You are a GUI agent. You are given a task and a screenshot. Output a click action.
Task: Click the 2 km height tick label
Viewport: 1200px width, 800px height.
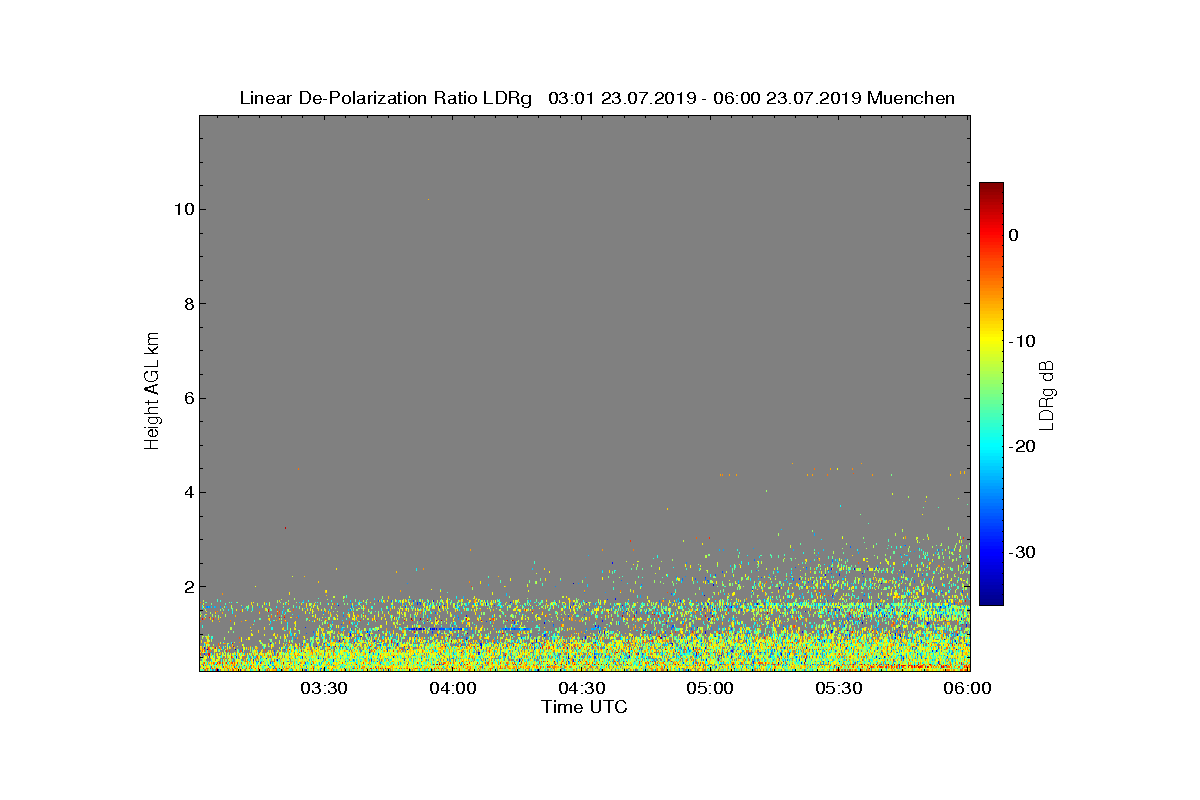pyautogui.click(x=187, y=587)
